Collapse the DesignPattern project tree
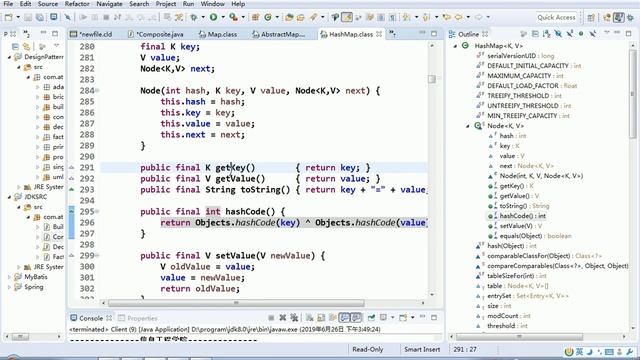Image resolution: width=640 pixels, height=360 pixels. pos(9,57)
